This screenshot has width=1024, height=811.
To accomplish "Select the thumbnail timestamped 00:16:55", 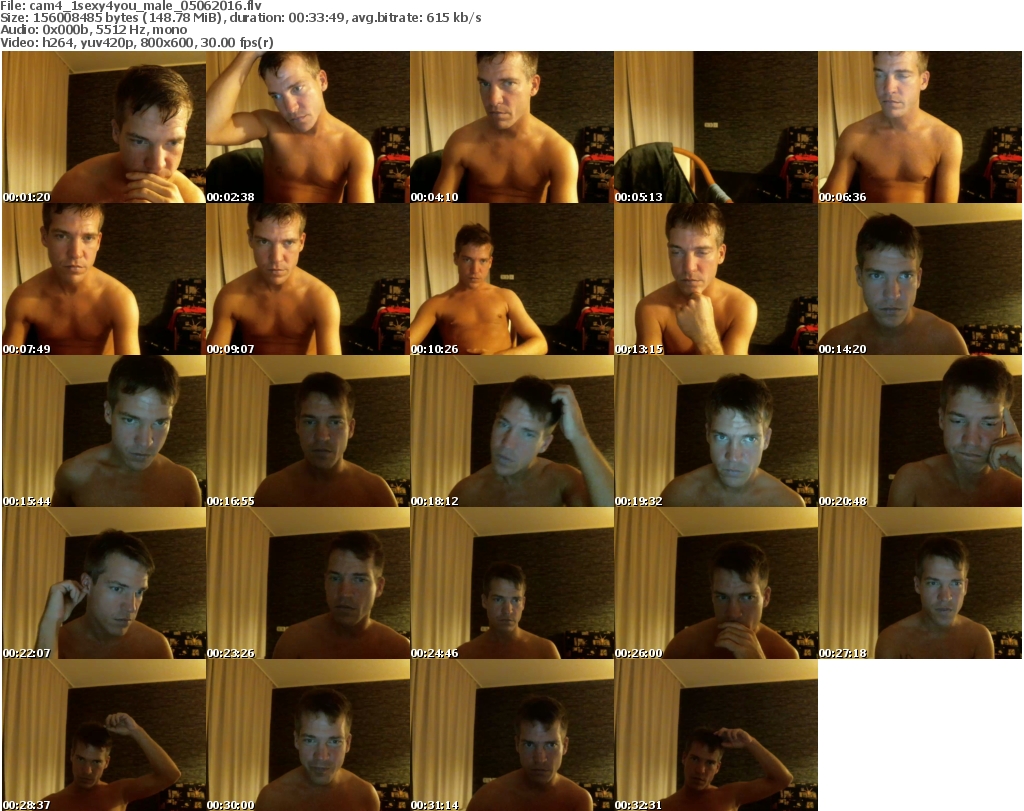I will tap(308, 431).
